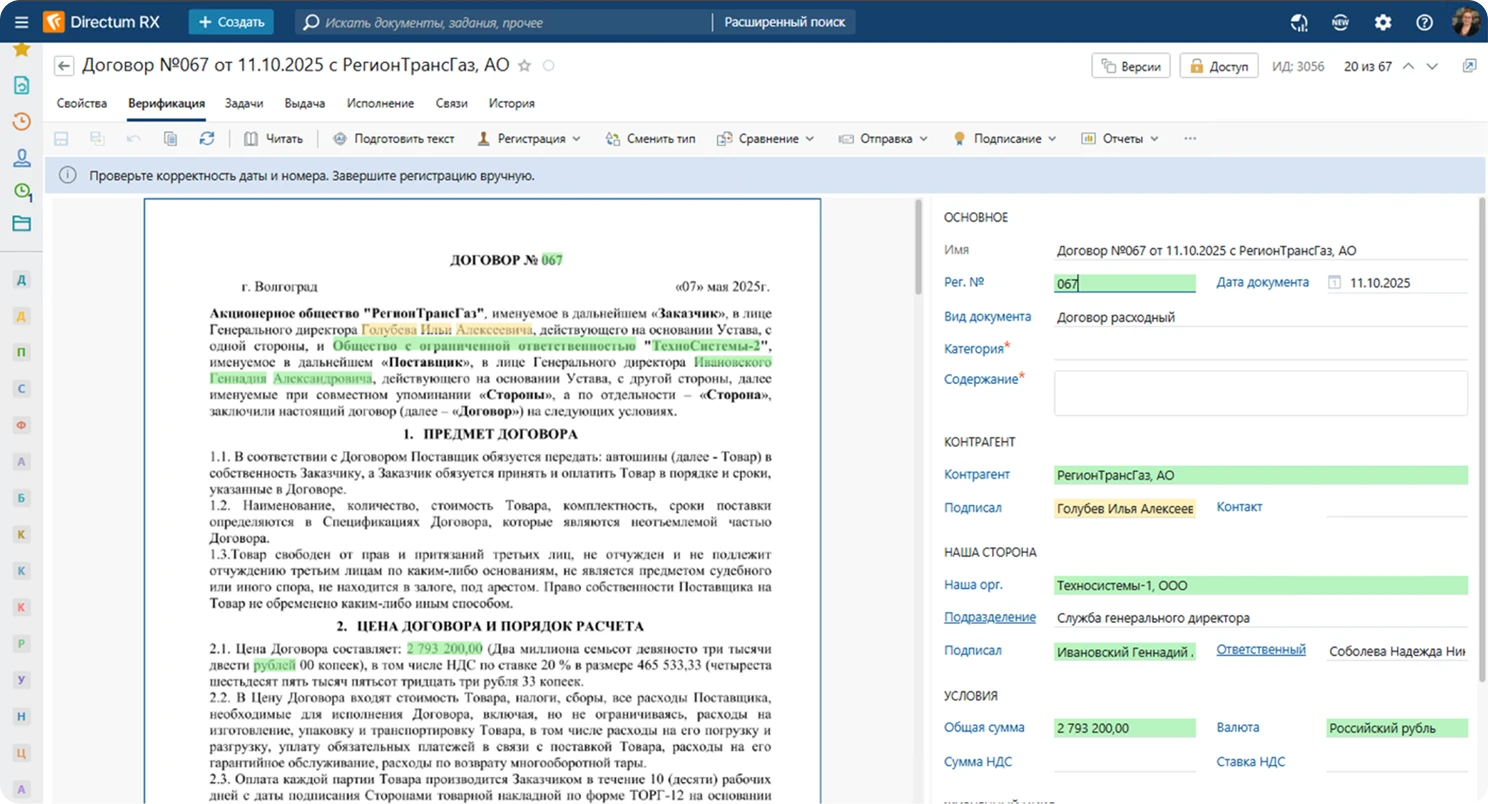1488x804 pixels.
Task: Click the Версии button
Action: [x=1131, y=66]
